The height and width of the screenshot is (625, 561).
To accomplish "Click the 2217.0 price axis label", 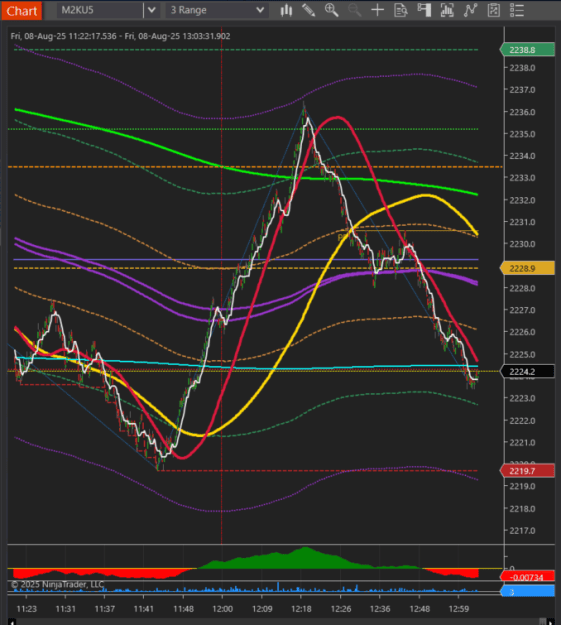I will point(522,531).
